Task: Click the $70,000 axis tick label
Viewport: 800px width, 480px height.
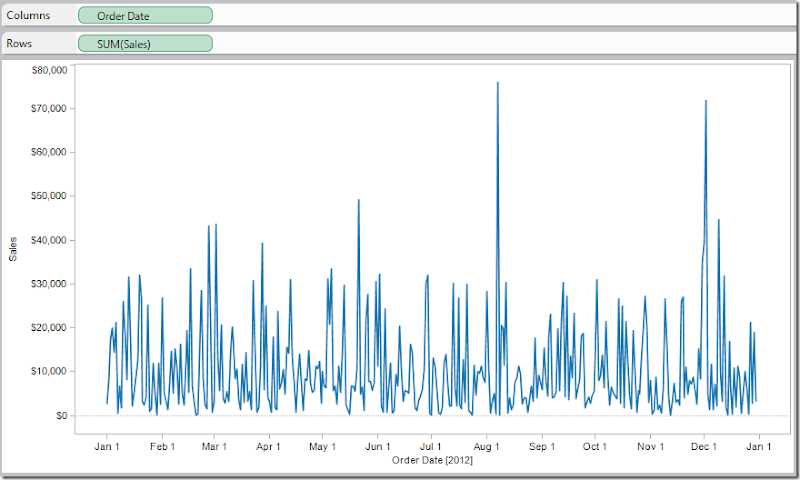Action: pyautogui.click(x=49, y=108)
